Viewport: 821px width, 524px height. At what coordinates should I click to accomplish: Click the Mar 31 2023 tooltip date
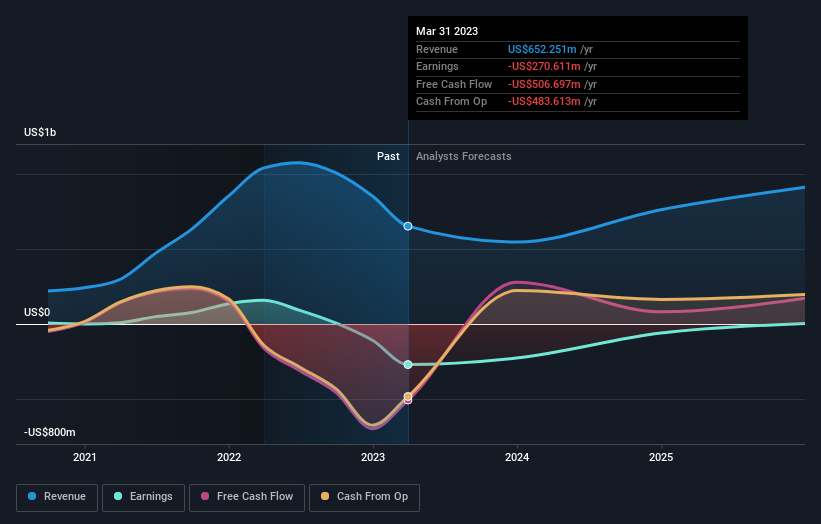click(447, 31)
